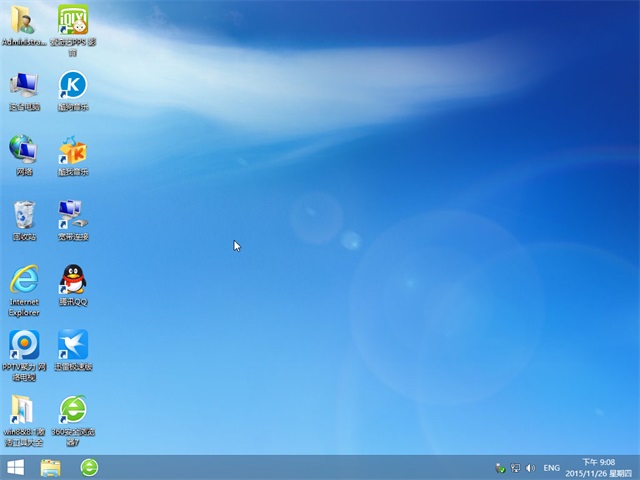Open Xunlei Thunder download shortcut
The image size is (640, 480).
click(73, 345)
